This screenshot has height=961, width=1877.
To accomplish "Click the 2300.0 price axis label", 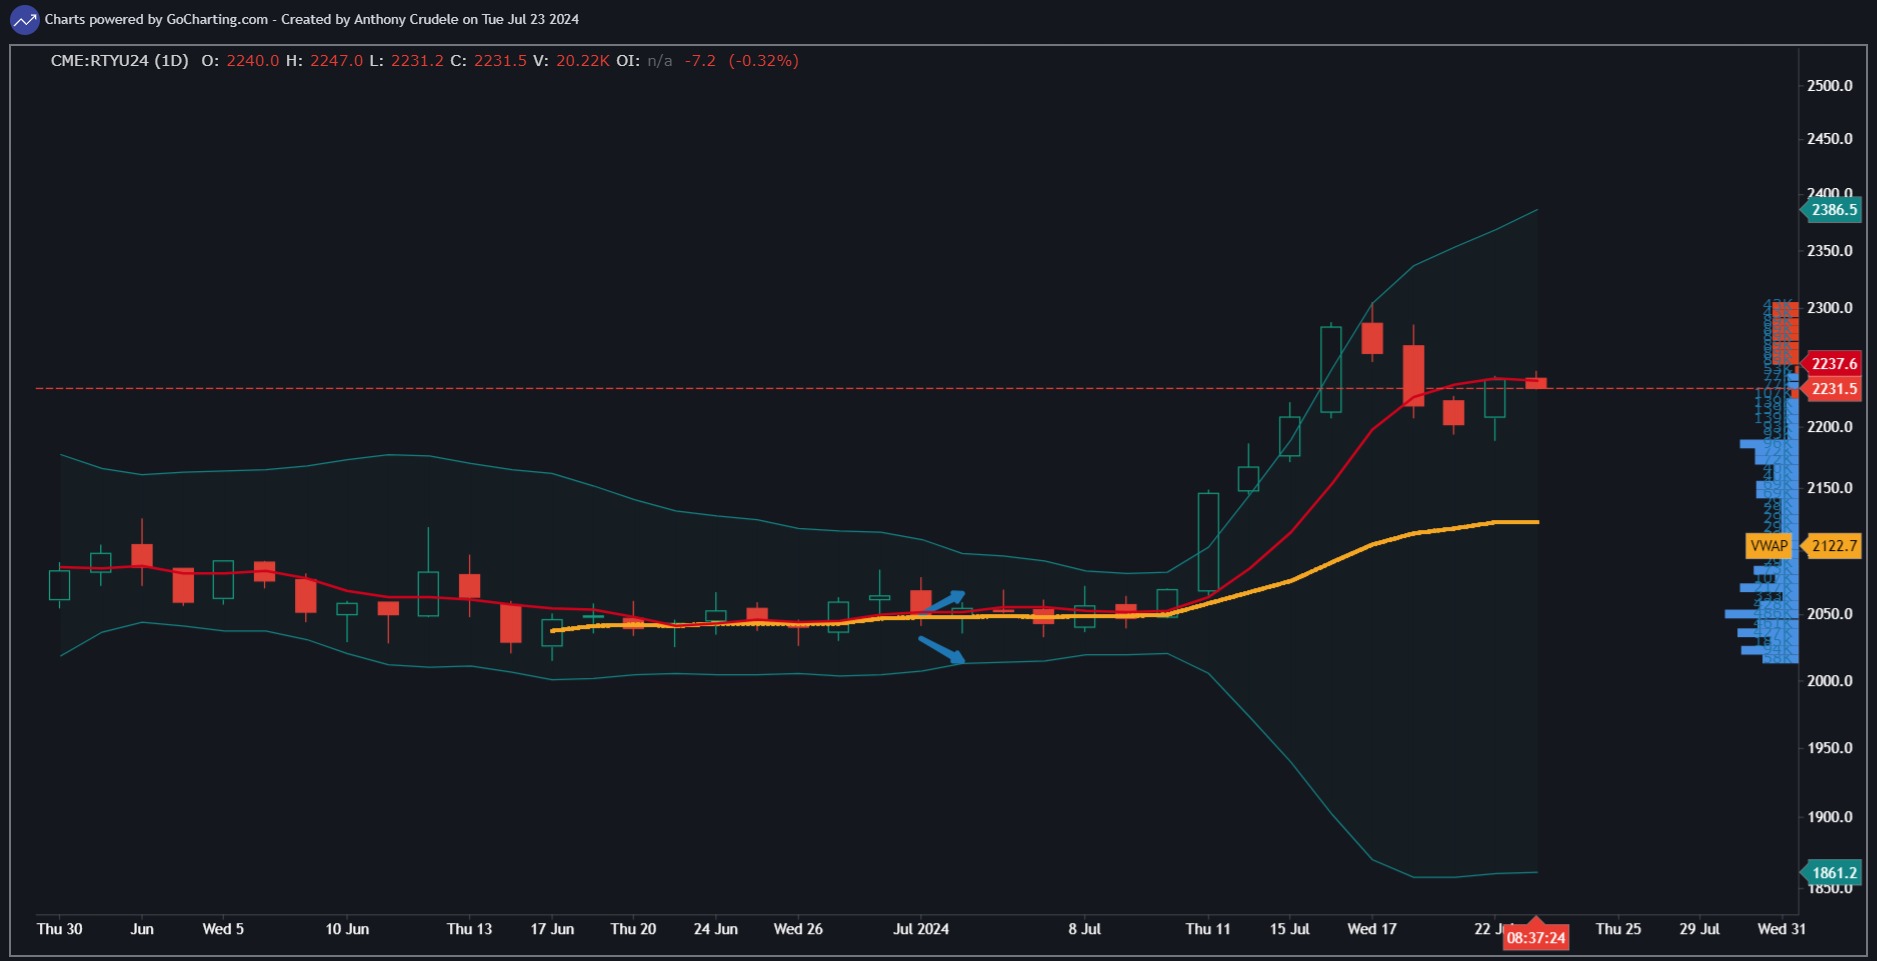I will 1830,308.
